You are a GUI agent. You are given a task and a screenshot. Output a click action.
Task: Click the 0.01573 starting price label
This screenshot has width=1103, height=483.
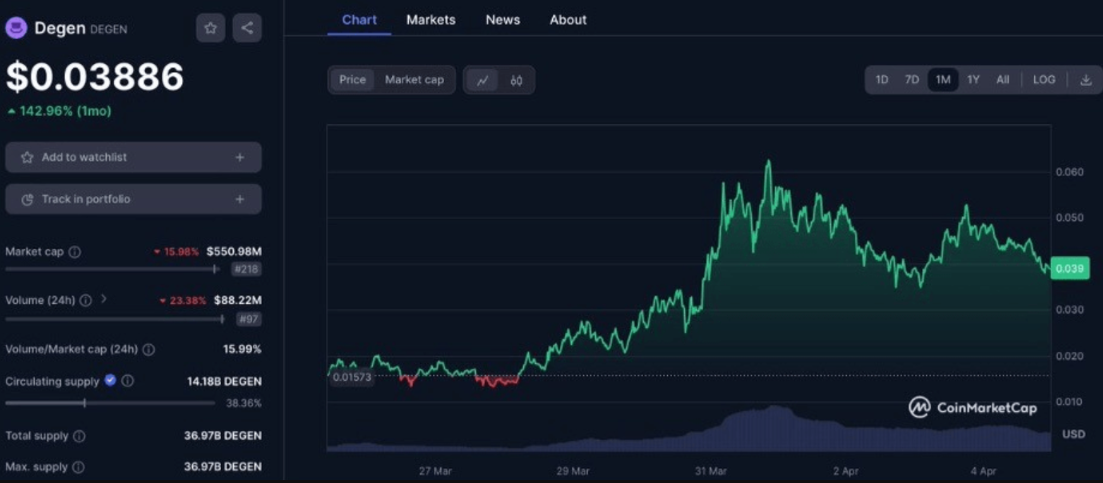(x=351, y=377)
